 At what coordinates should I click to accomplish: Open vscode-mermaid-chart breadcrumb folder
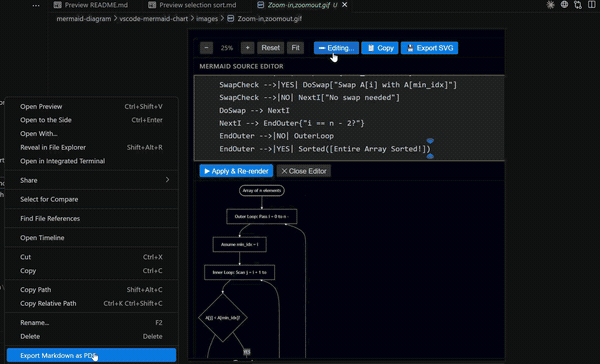153,18
